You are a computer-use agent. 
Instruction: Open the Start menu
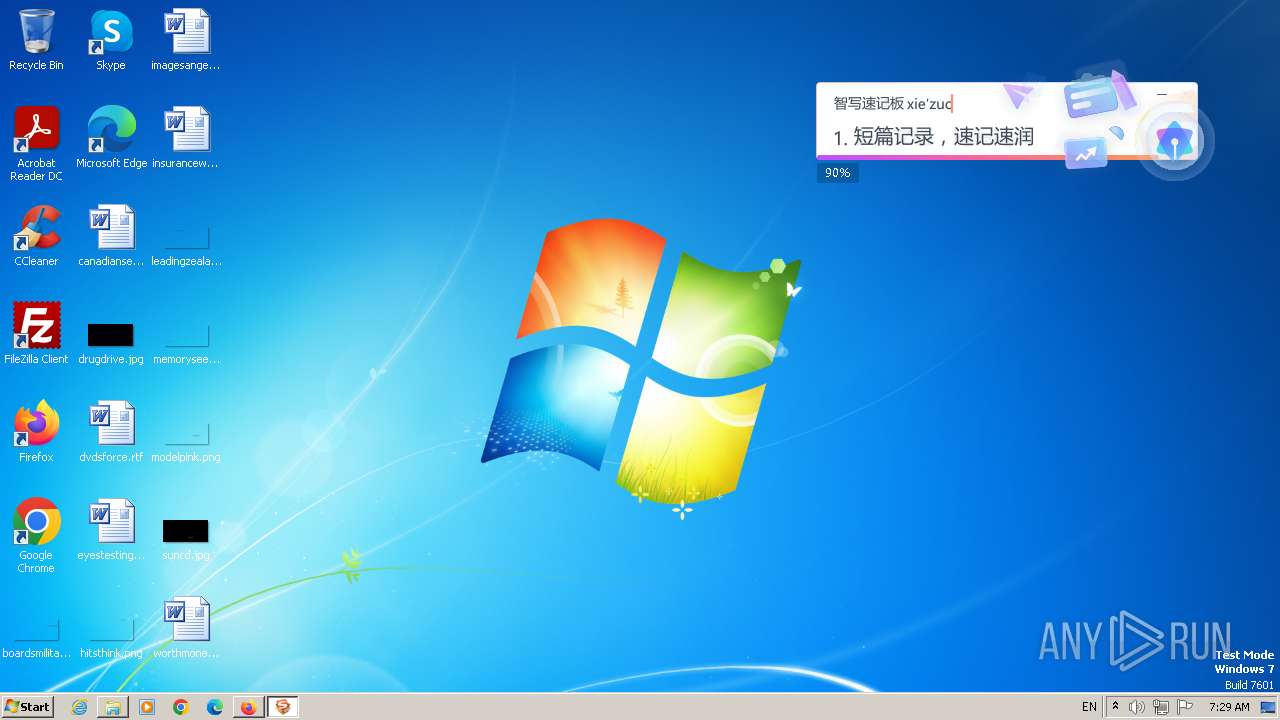[x=27, y=706]
